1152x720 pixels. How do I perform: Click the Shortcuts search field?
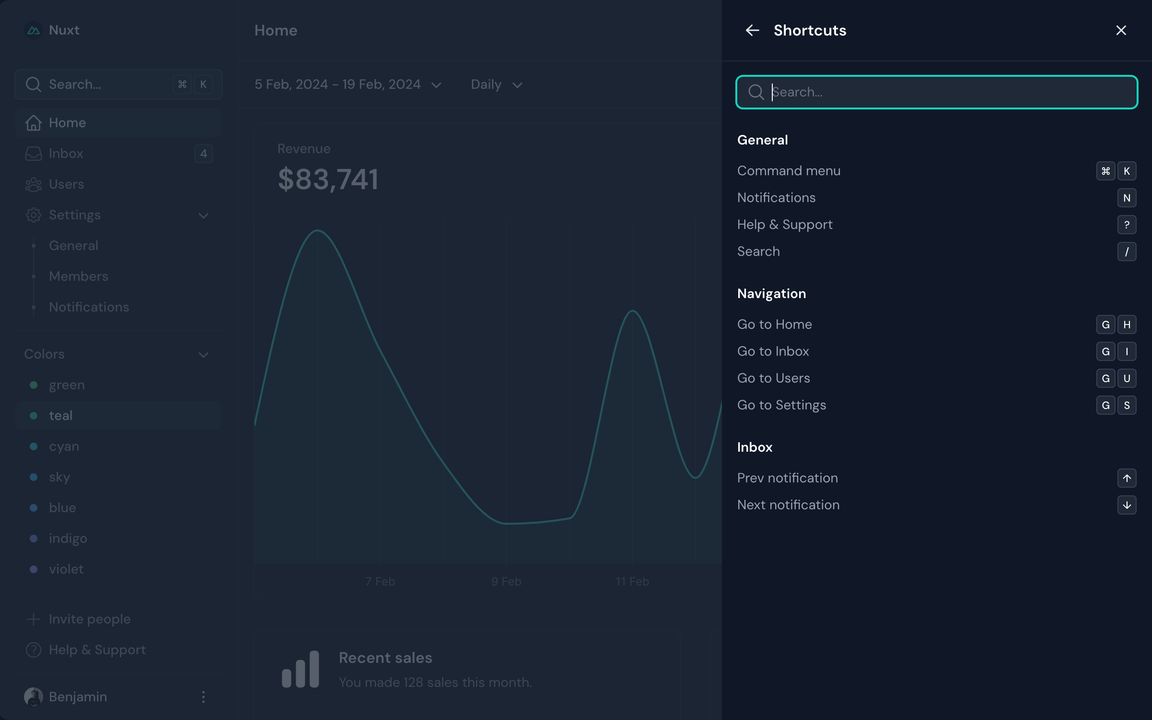pos(936,92)
